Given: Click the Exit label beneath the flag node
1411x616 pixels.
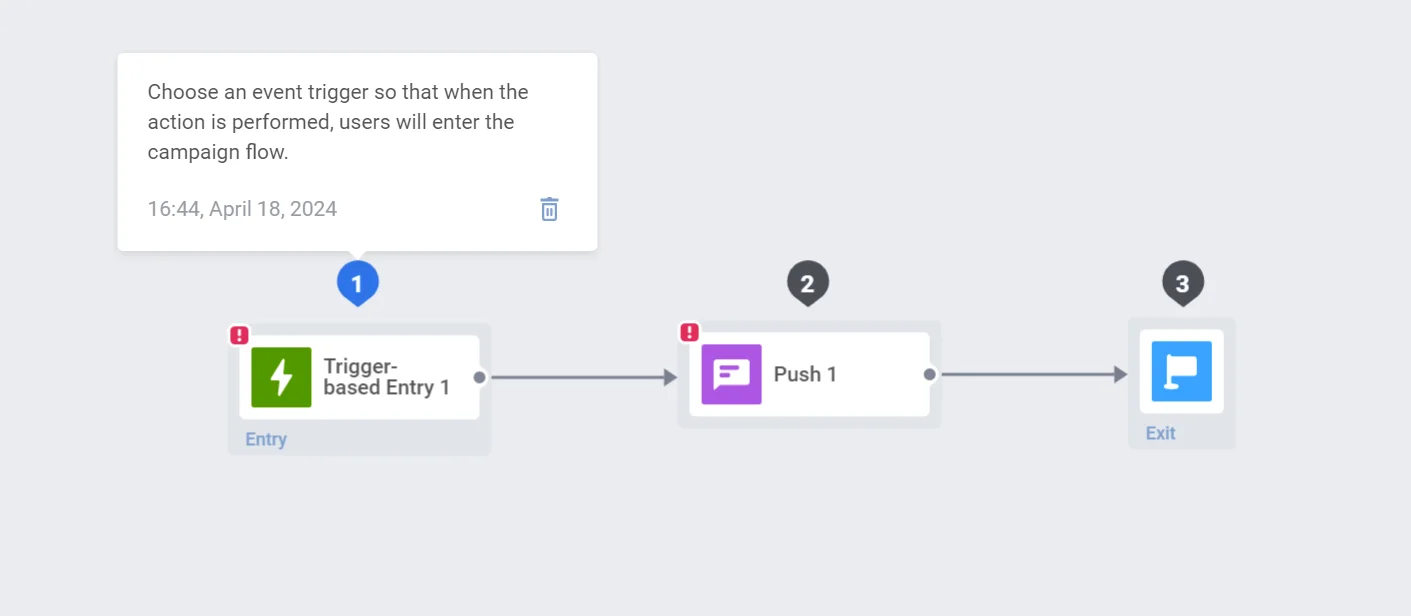Looking at the screenshot, I should click(x=1160, y=433).
